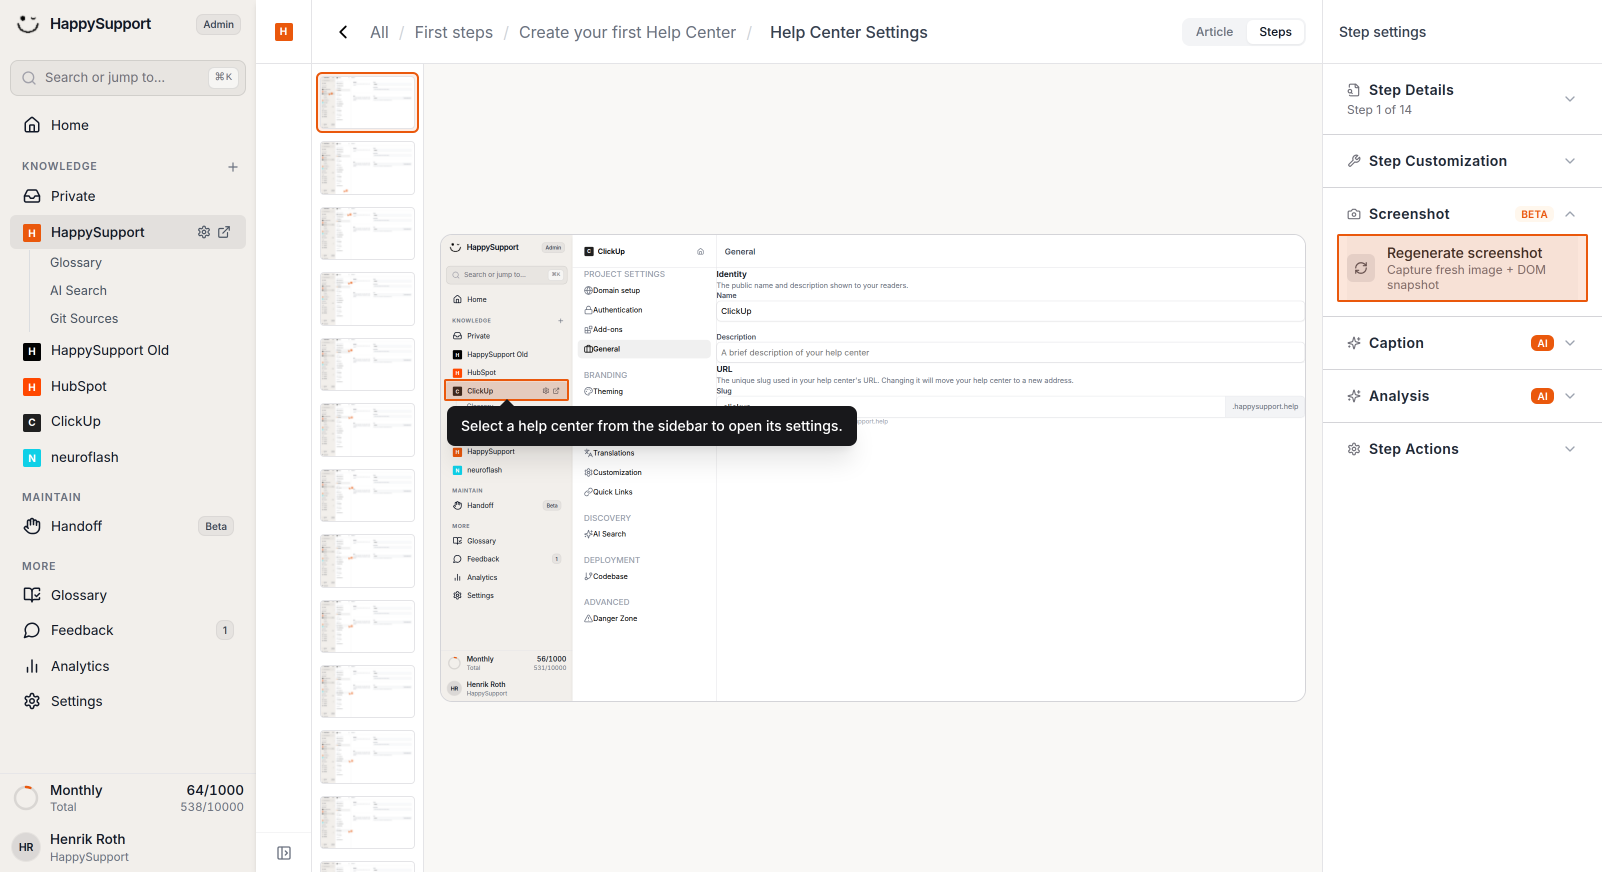Click the Step settings panel heading
1602x872 pixels.
(1382, 32)
